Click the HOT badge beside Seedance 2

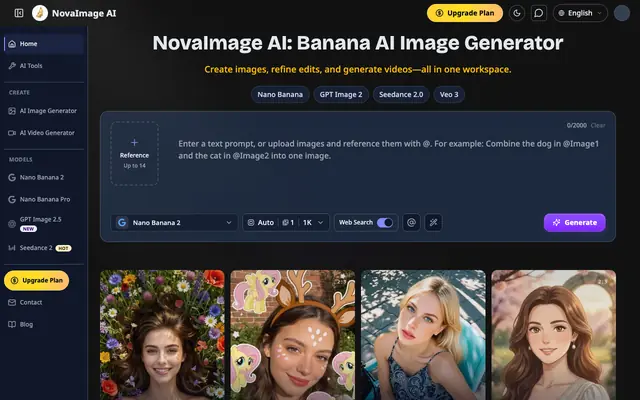63,248
